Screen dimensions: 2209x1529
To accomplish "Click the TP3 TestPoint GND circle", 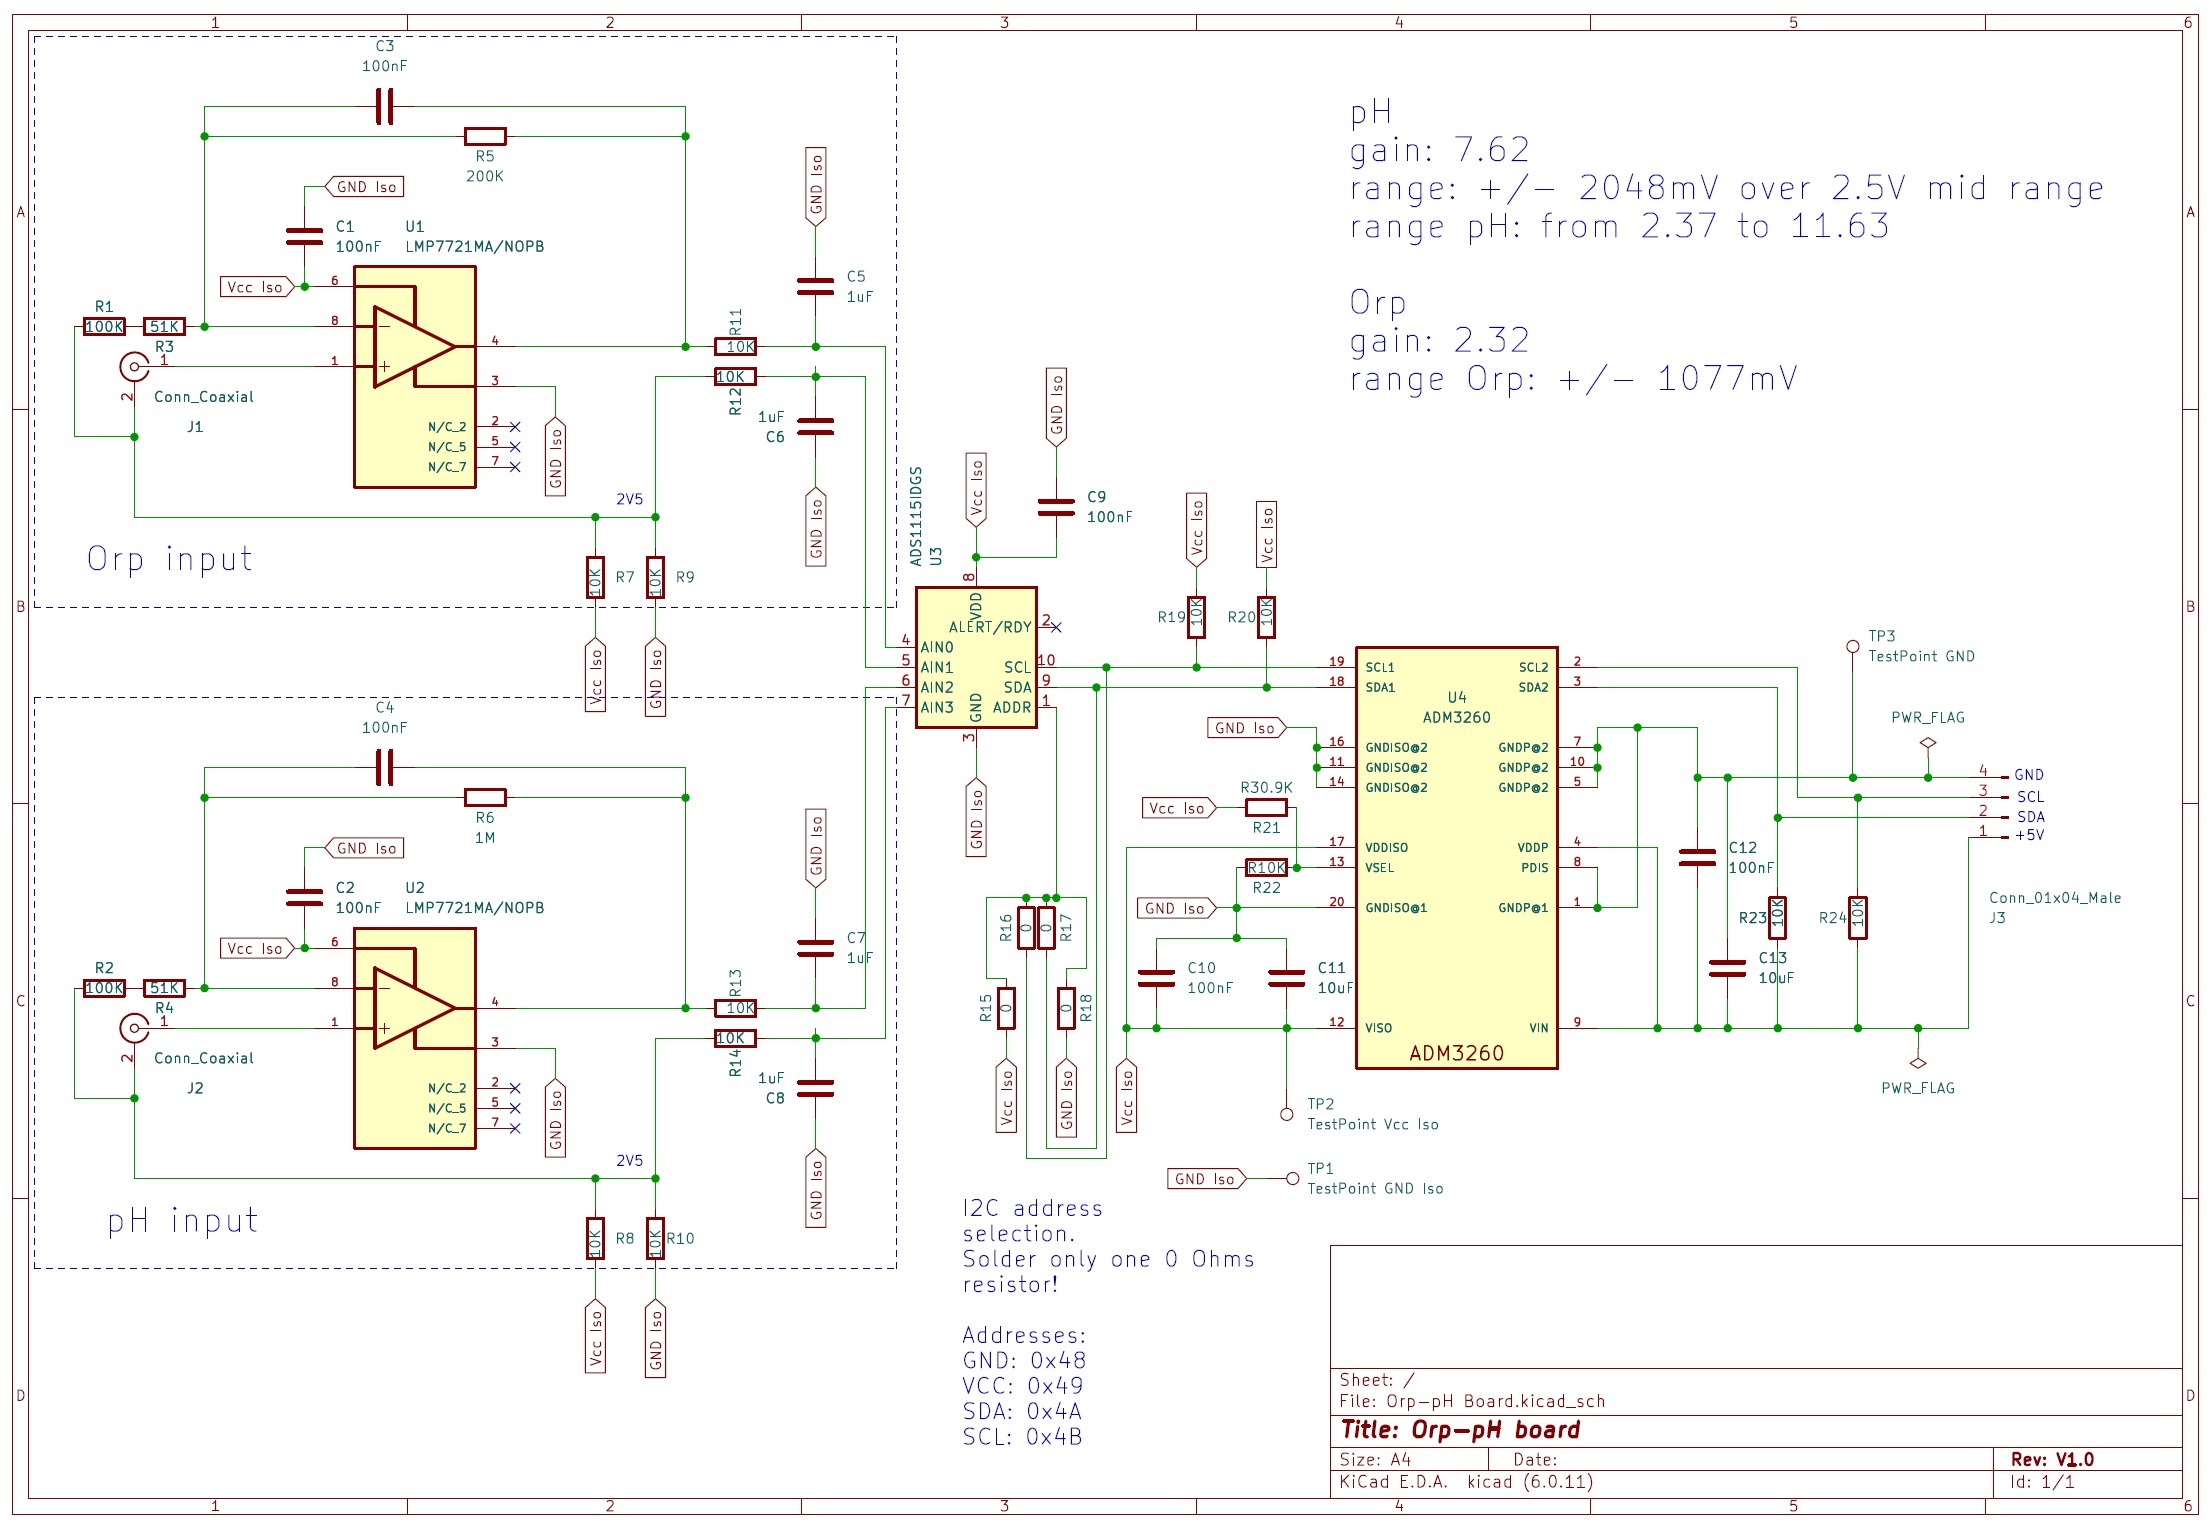I will coord(1852,647).
